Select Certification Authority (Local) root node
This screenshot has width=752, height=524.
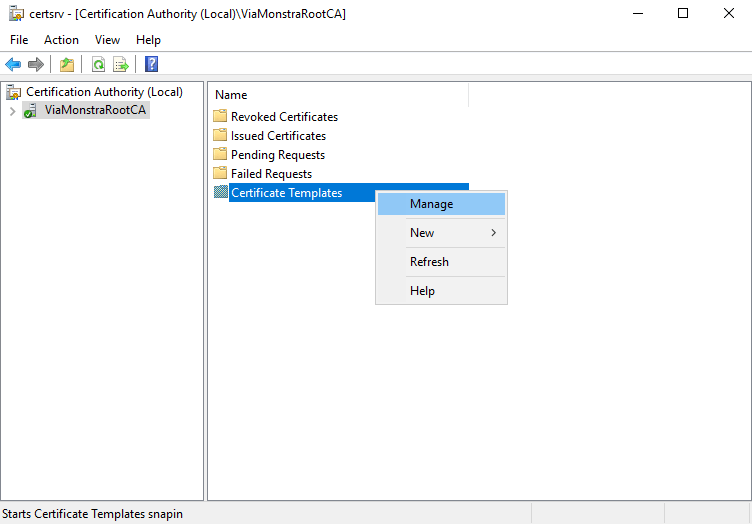[104, 92]
